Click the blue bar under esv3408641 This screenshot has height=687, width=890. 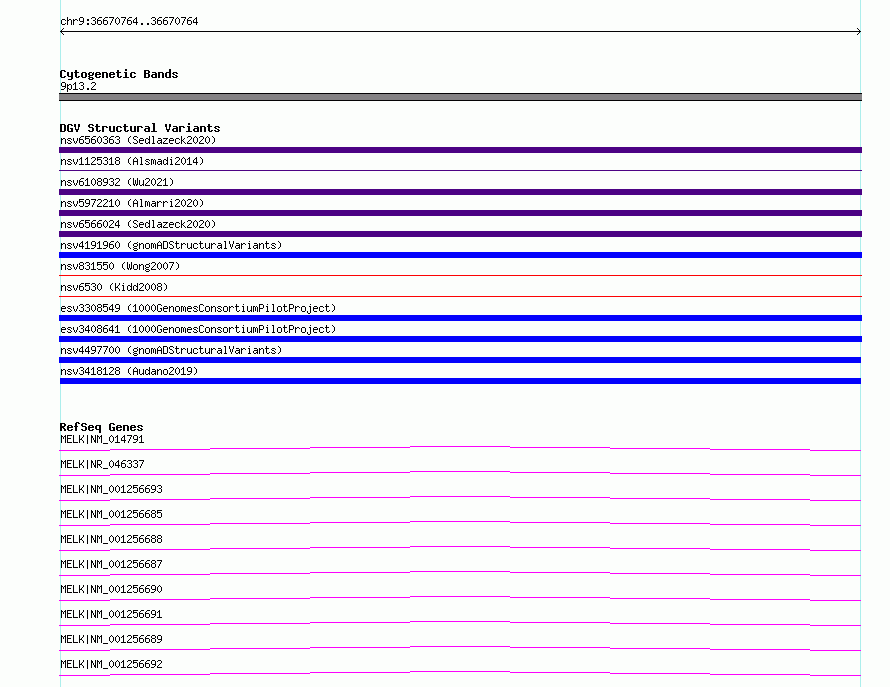460,339
